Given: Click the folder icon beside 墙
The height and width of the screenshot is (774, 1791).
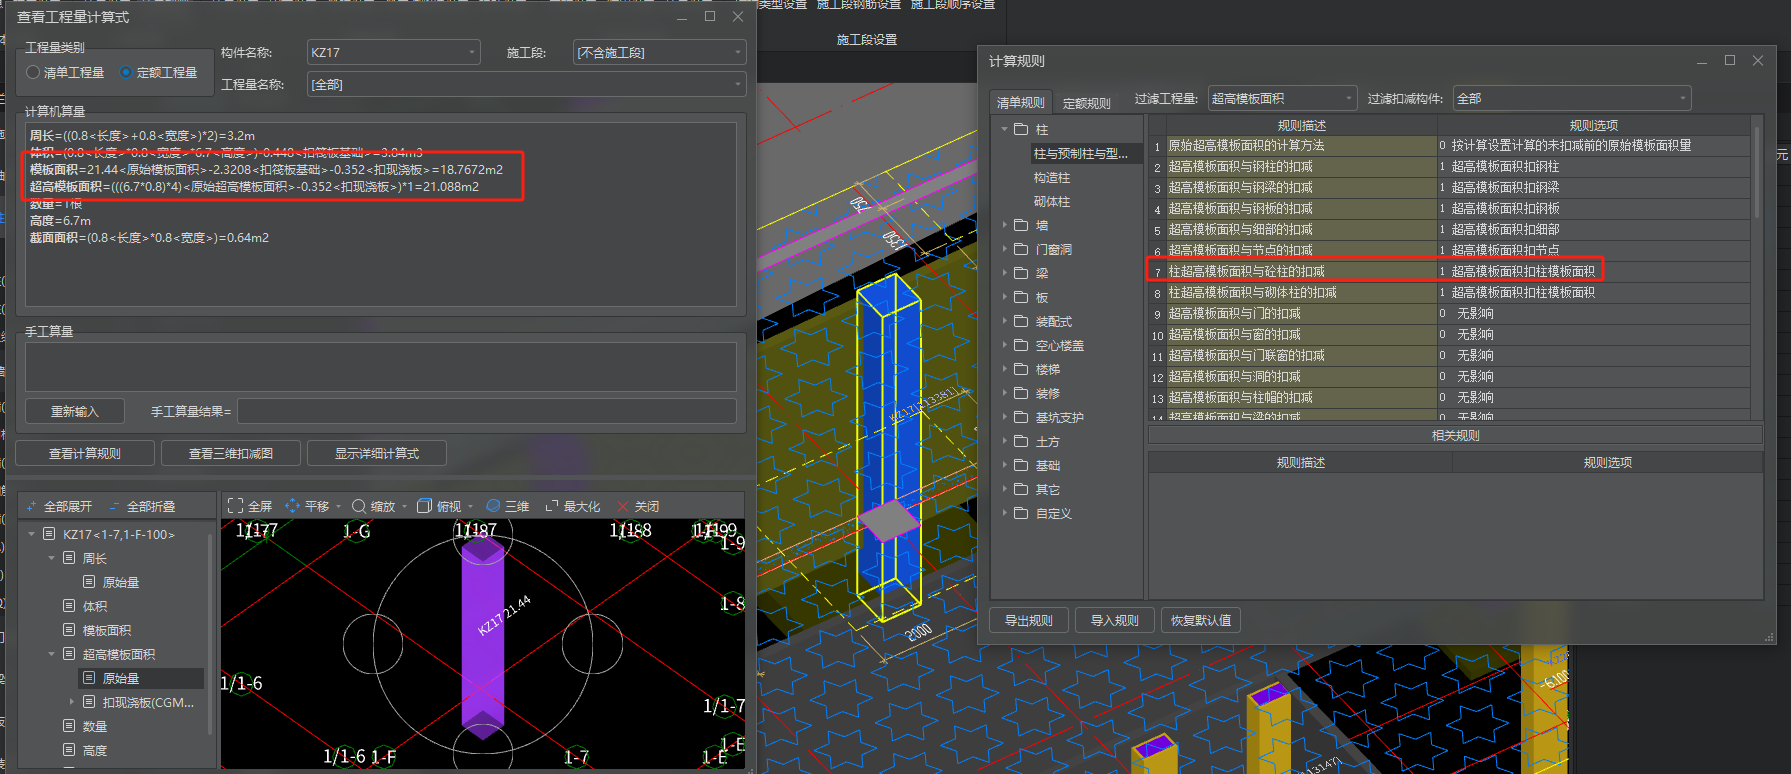Looking at the screenshot, I should [1021, 225].
